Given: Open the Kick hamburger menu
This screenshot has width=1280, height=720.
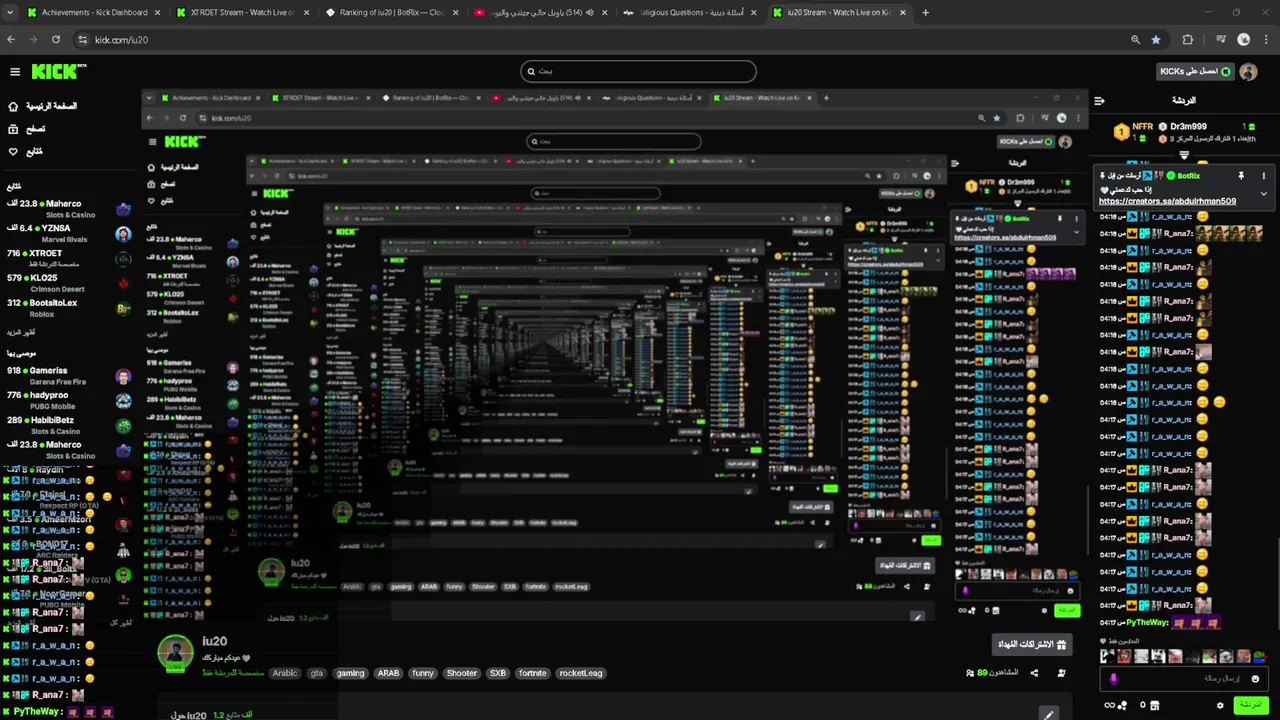Looking at the screenshot, I should click(15, 72).
